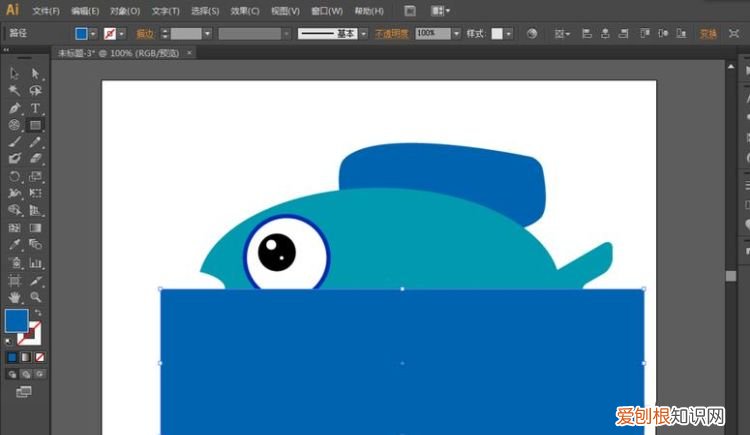This screenshot has height=435, width=750.
Task: Switch to Gradient fill mode
Action: (25, 356)
